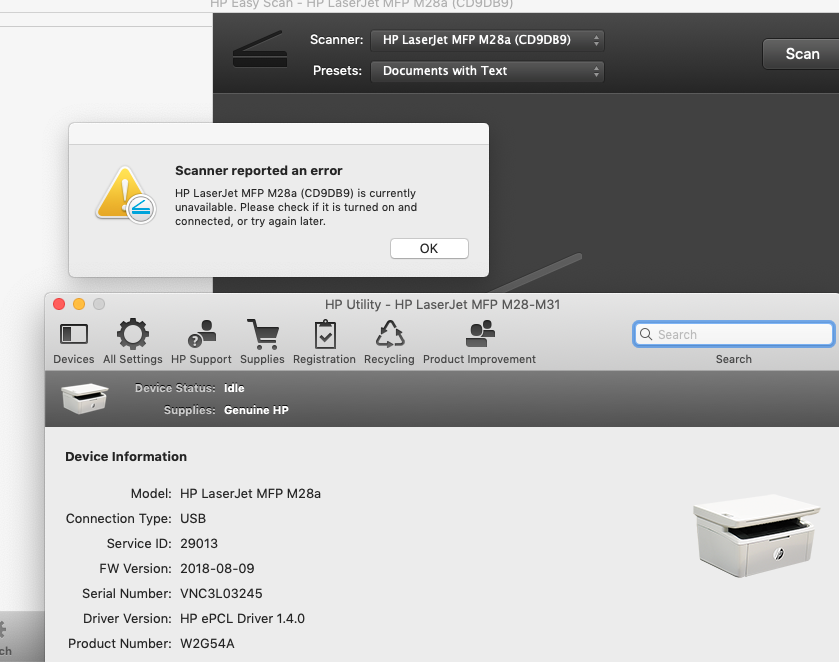Click the small printer icon beside Device Status
Screen dimensions: 839x662
click(85, 398)
